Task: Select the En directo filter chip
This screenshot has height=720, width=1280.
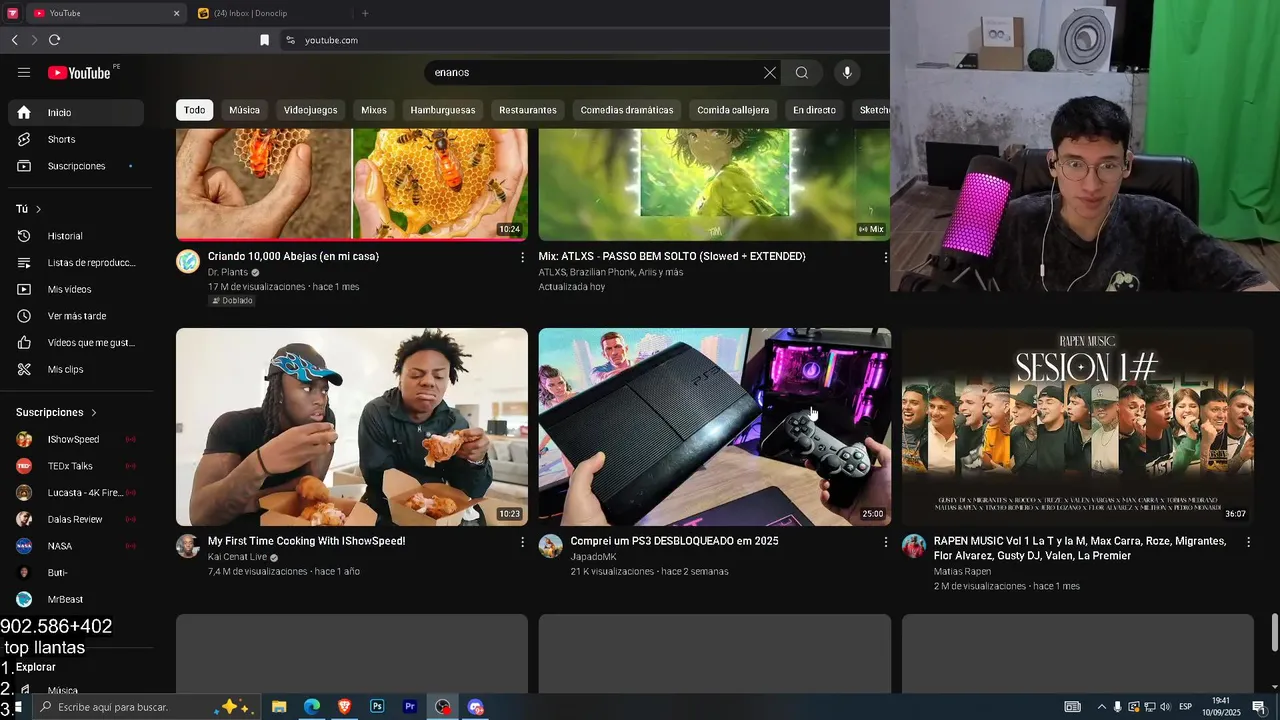Action: click(814, 110)
